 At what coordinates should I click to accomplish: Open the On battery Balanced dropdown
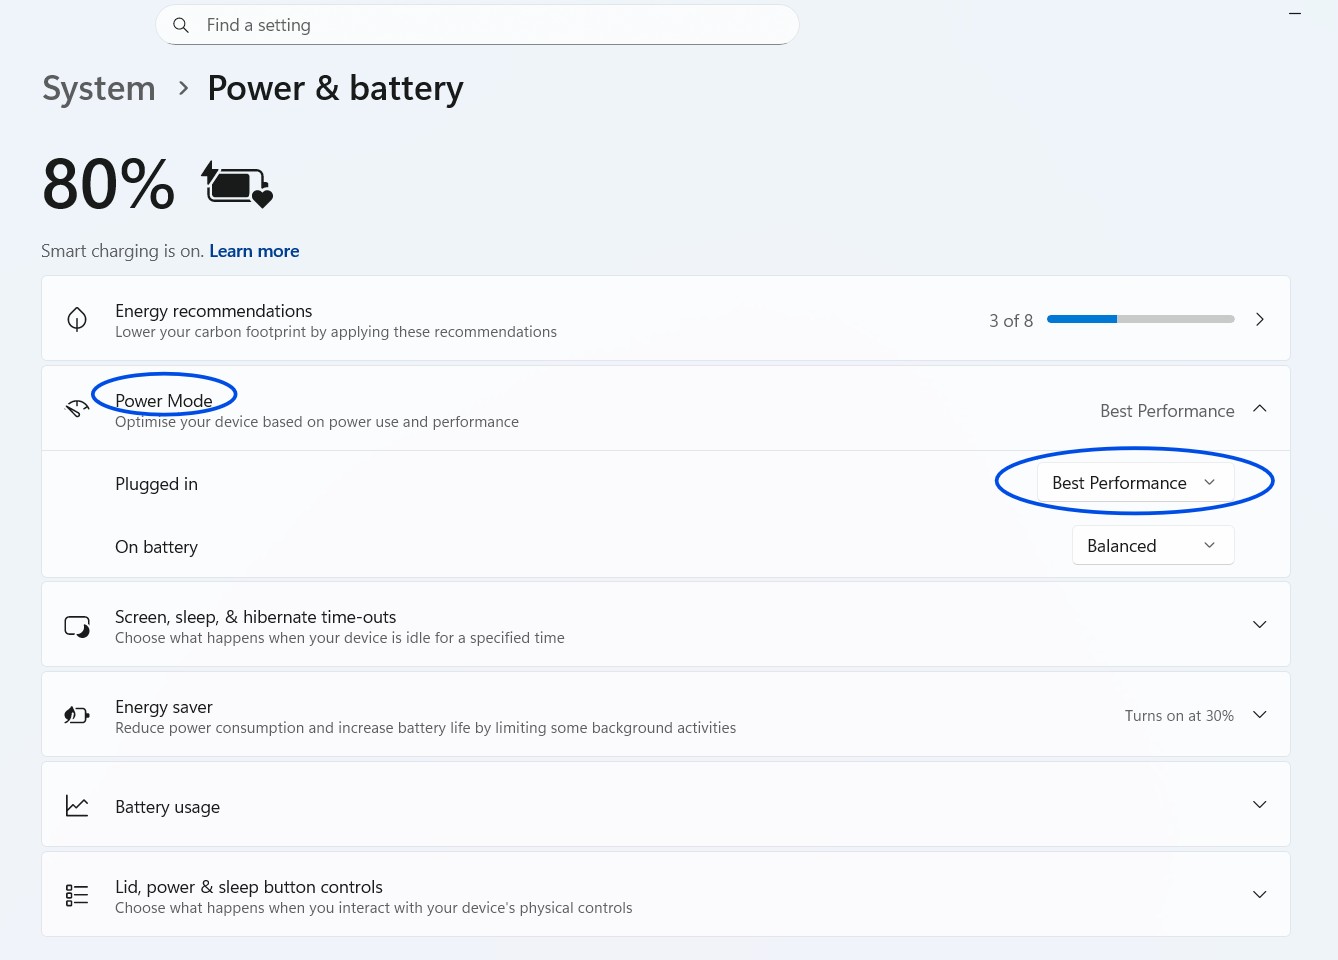click(1152, 546)
